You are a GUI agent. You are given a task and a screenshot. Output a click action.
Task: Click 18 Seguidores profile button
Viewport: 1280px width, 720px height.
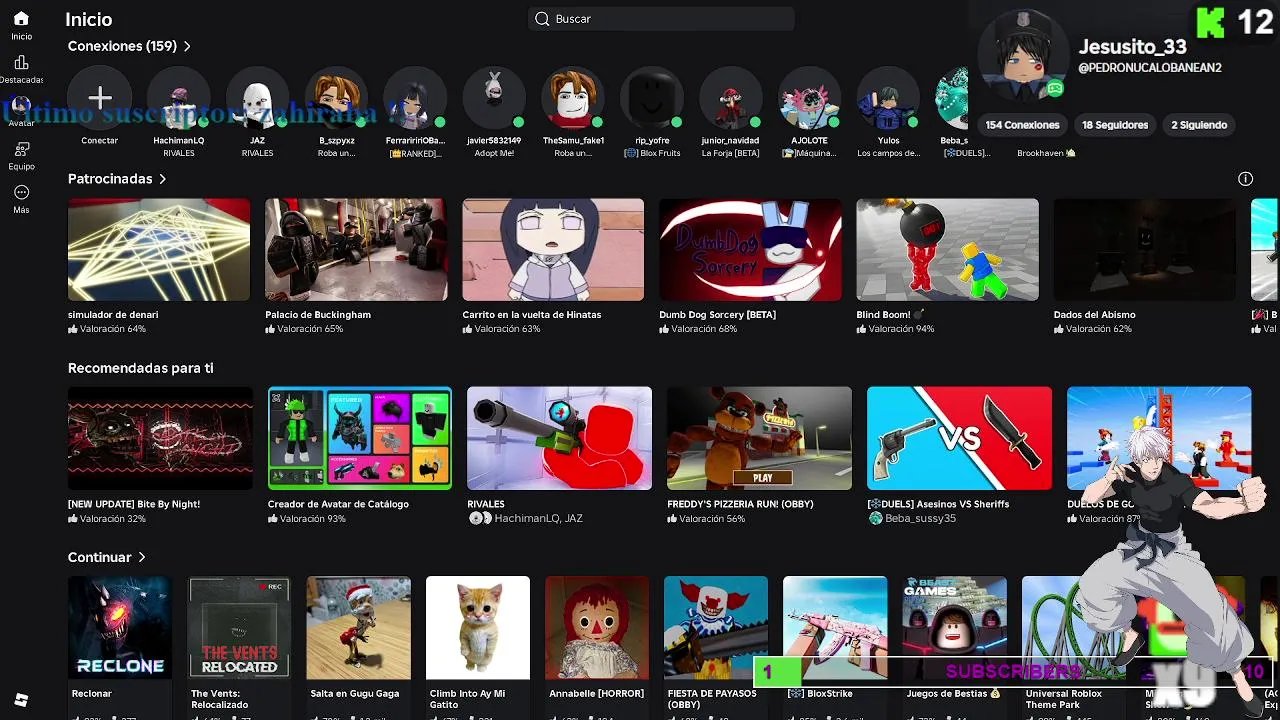point(1115,125)
